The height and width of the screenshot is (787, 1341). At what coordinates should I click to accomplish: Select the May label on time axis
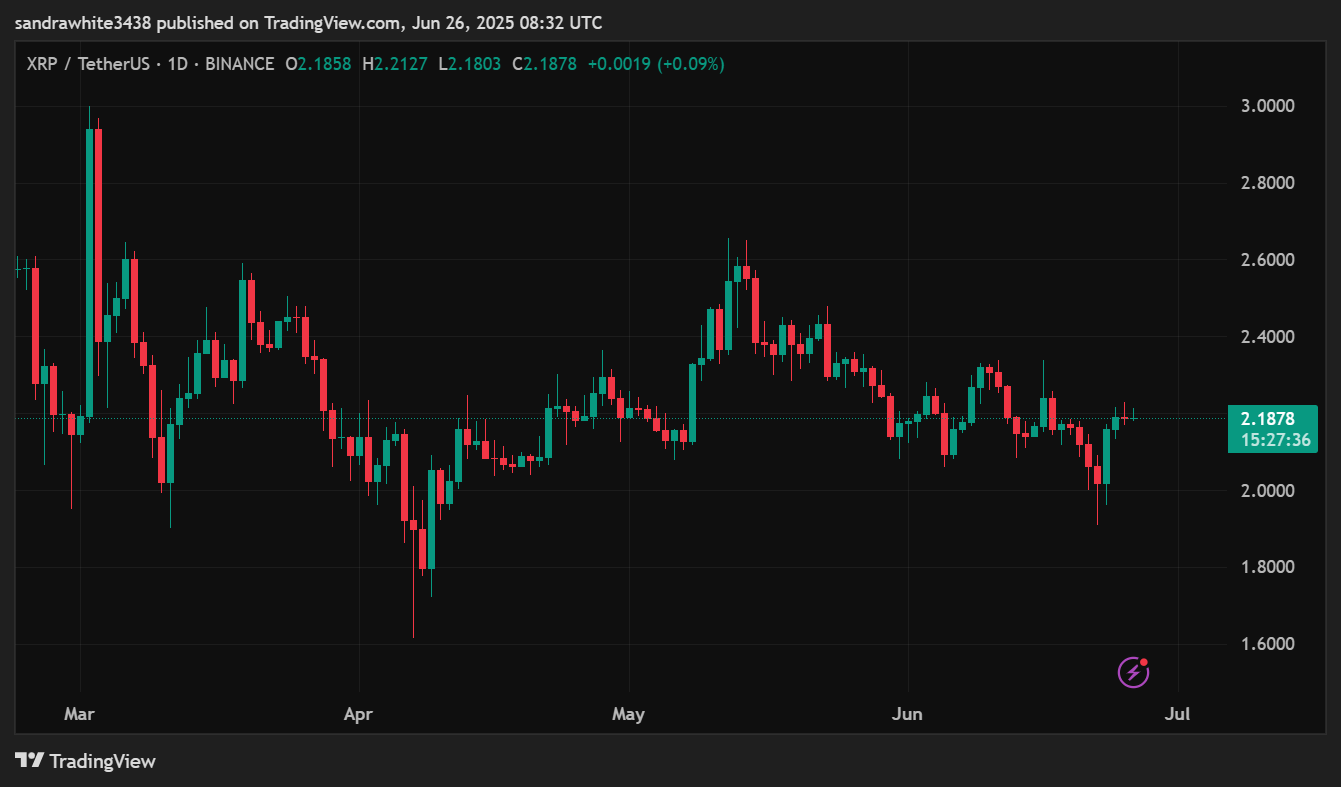[628, 714]
